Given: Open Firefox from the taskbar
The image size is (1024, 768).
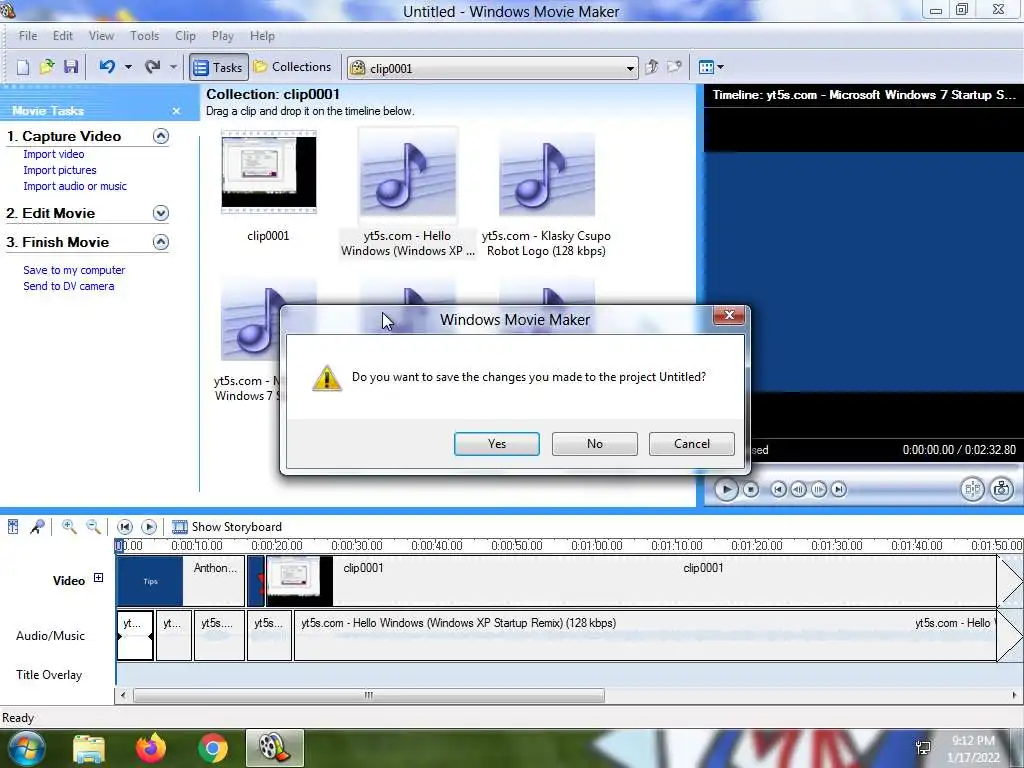Looking at the screenshot, I should click(x=151, y=748).
